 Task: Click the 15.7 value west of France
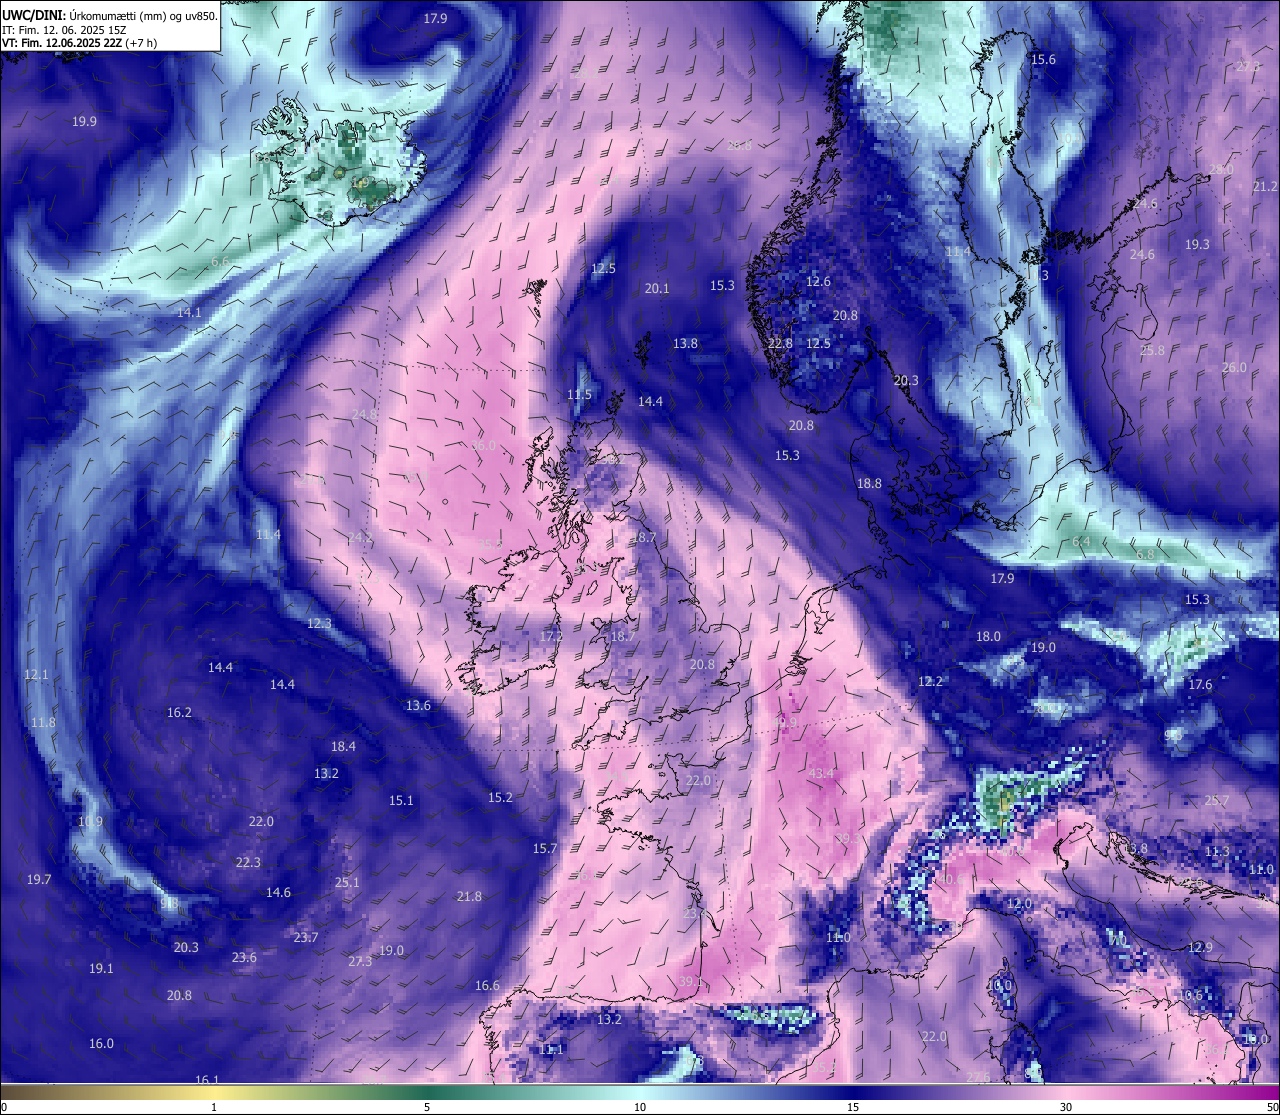tap(544, 849)
